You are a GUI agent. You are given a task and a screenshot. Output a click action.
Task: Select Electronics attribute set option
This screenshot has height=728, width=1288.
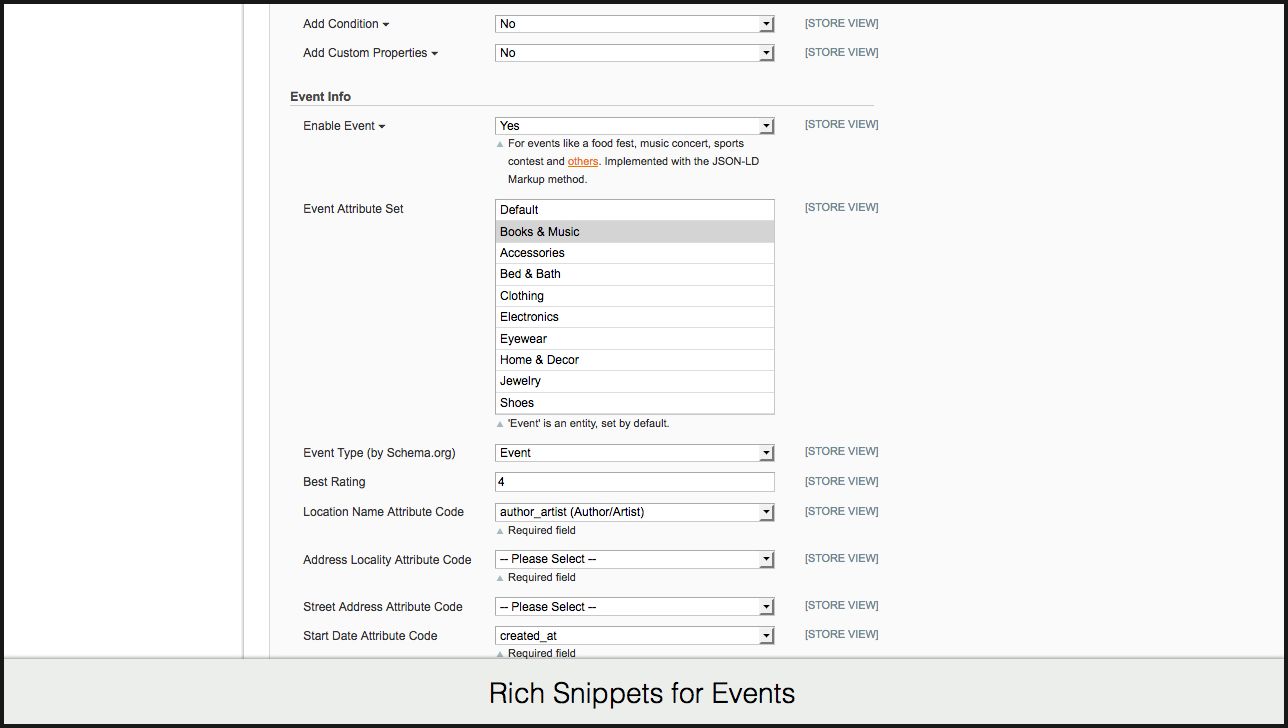coord(634,317)
